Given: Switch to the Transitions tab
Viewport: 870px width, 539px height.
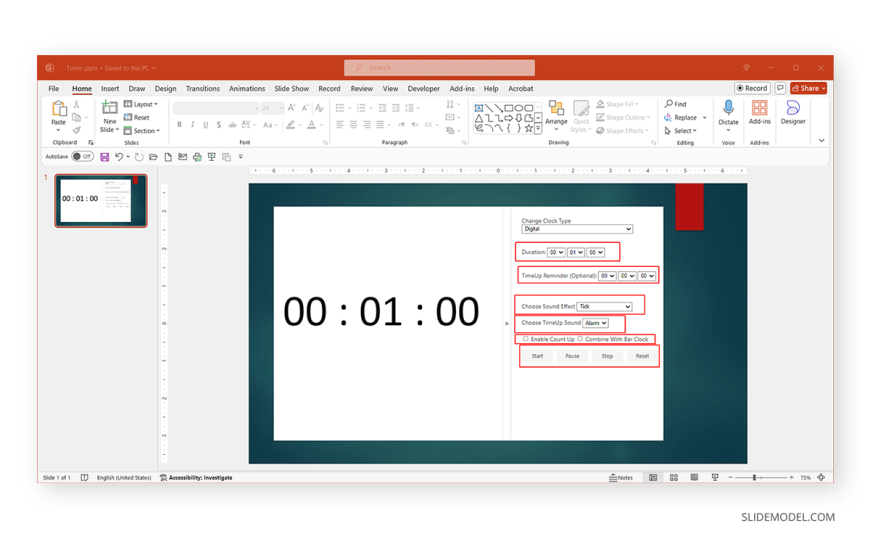Looking at the screenshot, I should (203, 89).
